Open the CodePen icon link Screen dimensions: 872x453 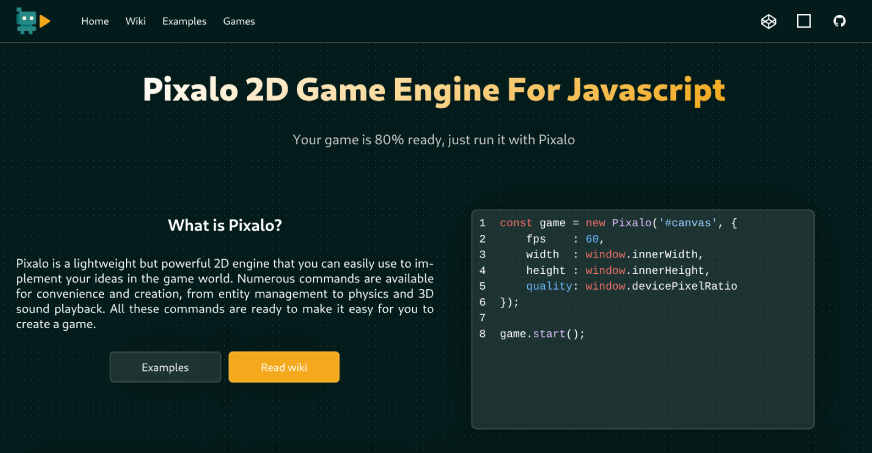pos(769,21)
